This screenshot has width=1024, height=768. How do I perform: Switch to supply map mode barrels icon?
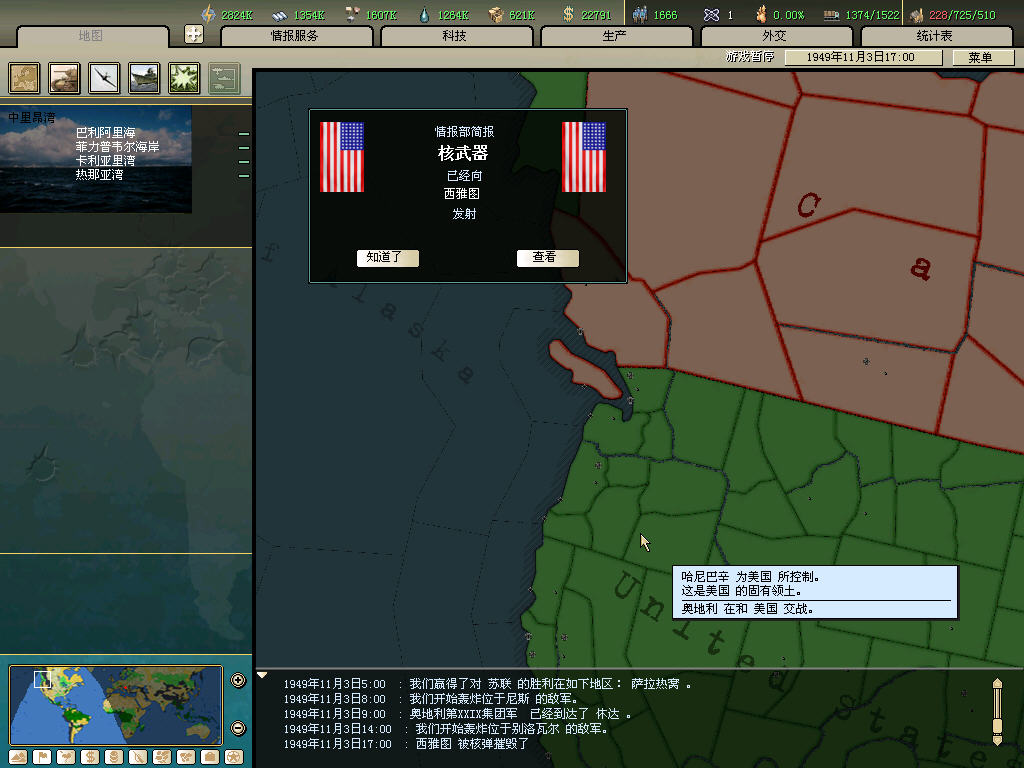point(114,757)
